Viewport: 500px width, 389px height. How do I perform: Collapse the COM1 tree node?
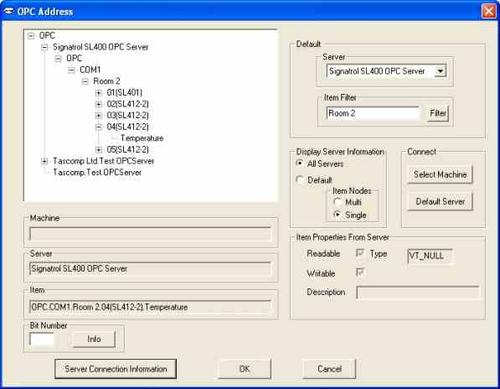71,70
